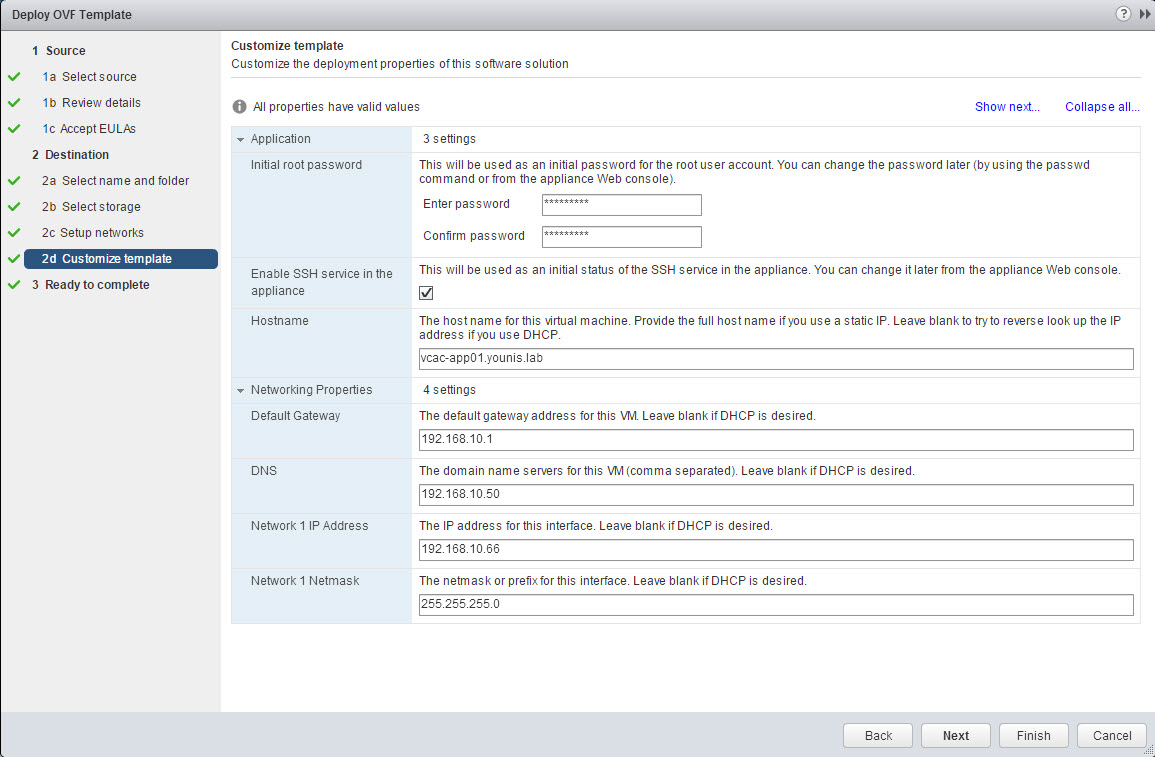Click the info icon beside valid values message
1155x757 pixels.
239,107
